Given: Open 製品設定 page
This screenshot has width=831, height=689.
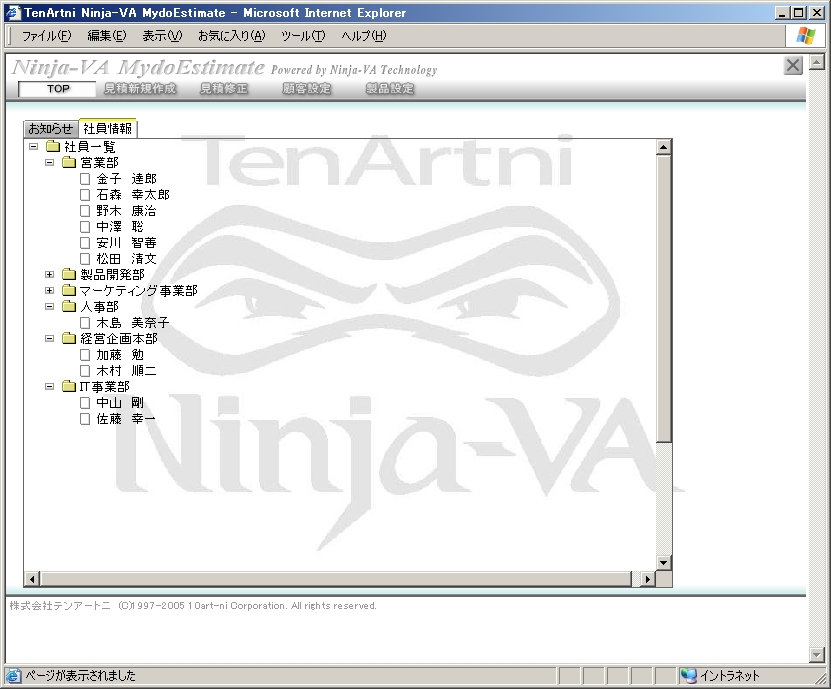Looking at the screenshot, I should point(390,89).
